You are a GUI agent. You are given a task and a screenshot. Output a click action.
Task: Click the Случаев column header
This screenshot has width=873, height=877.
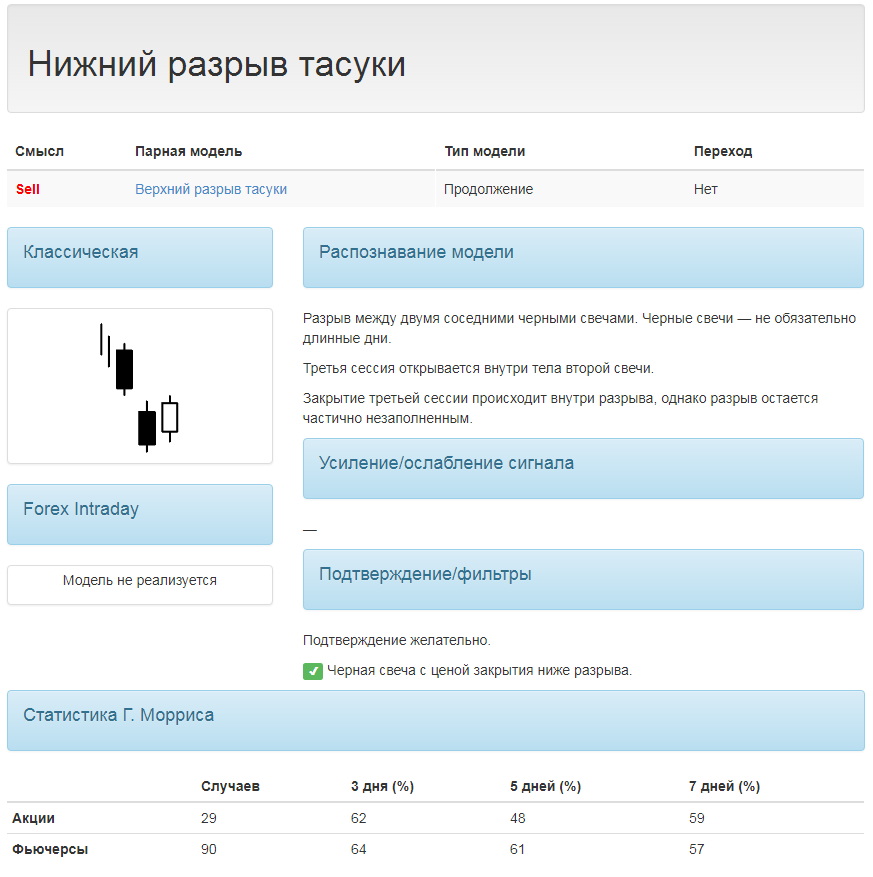230,786
